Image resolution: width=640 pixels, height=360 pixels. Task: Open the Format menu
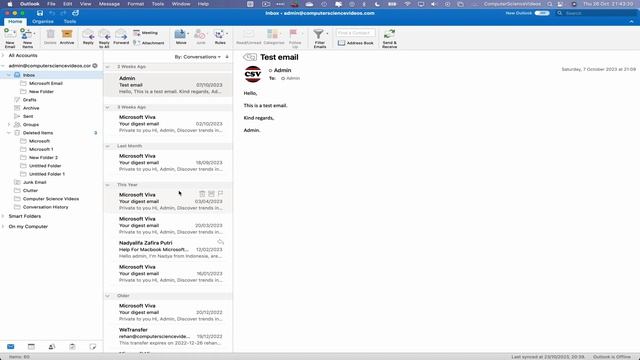[136, 4]
